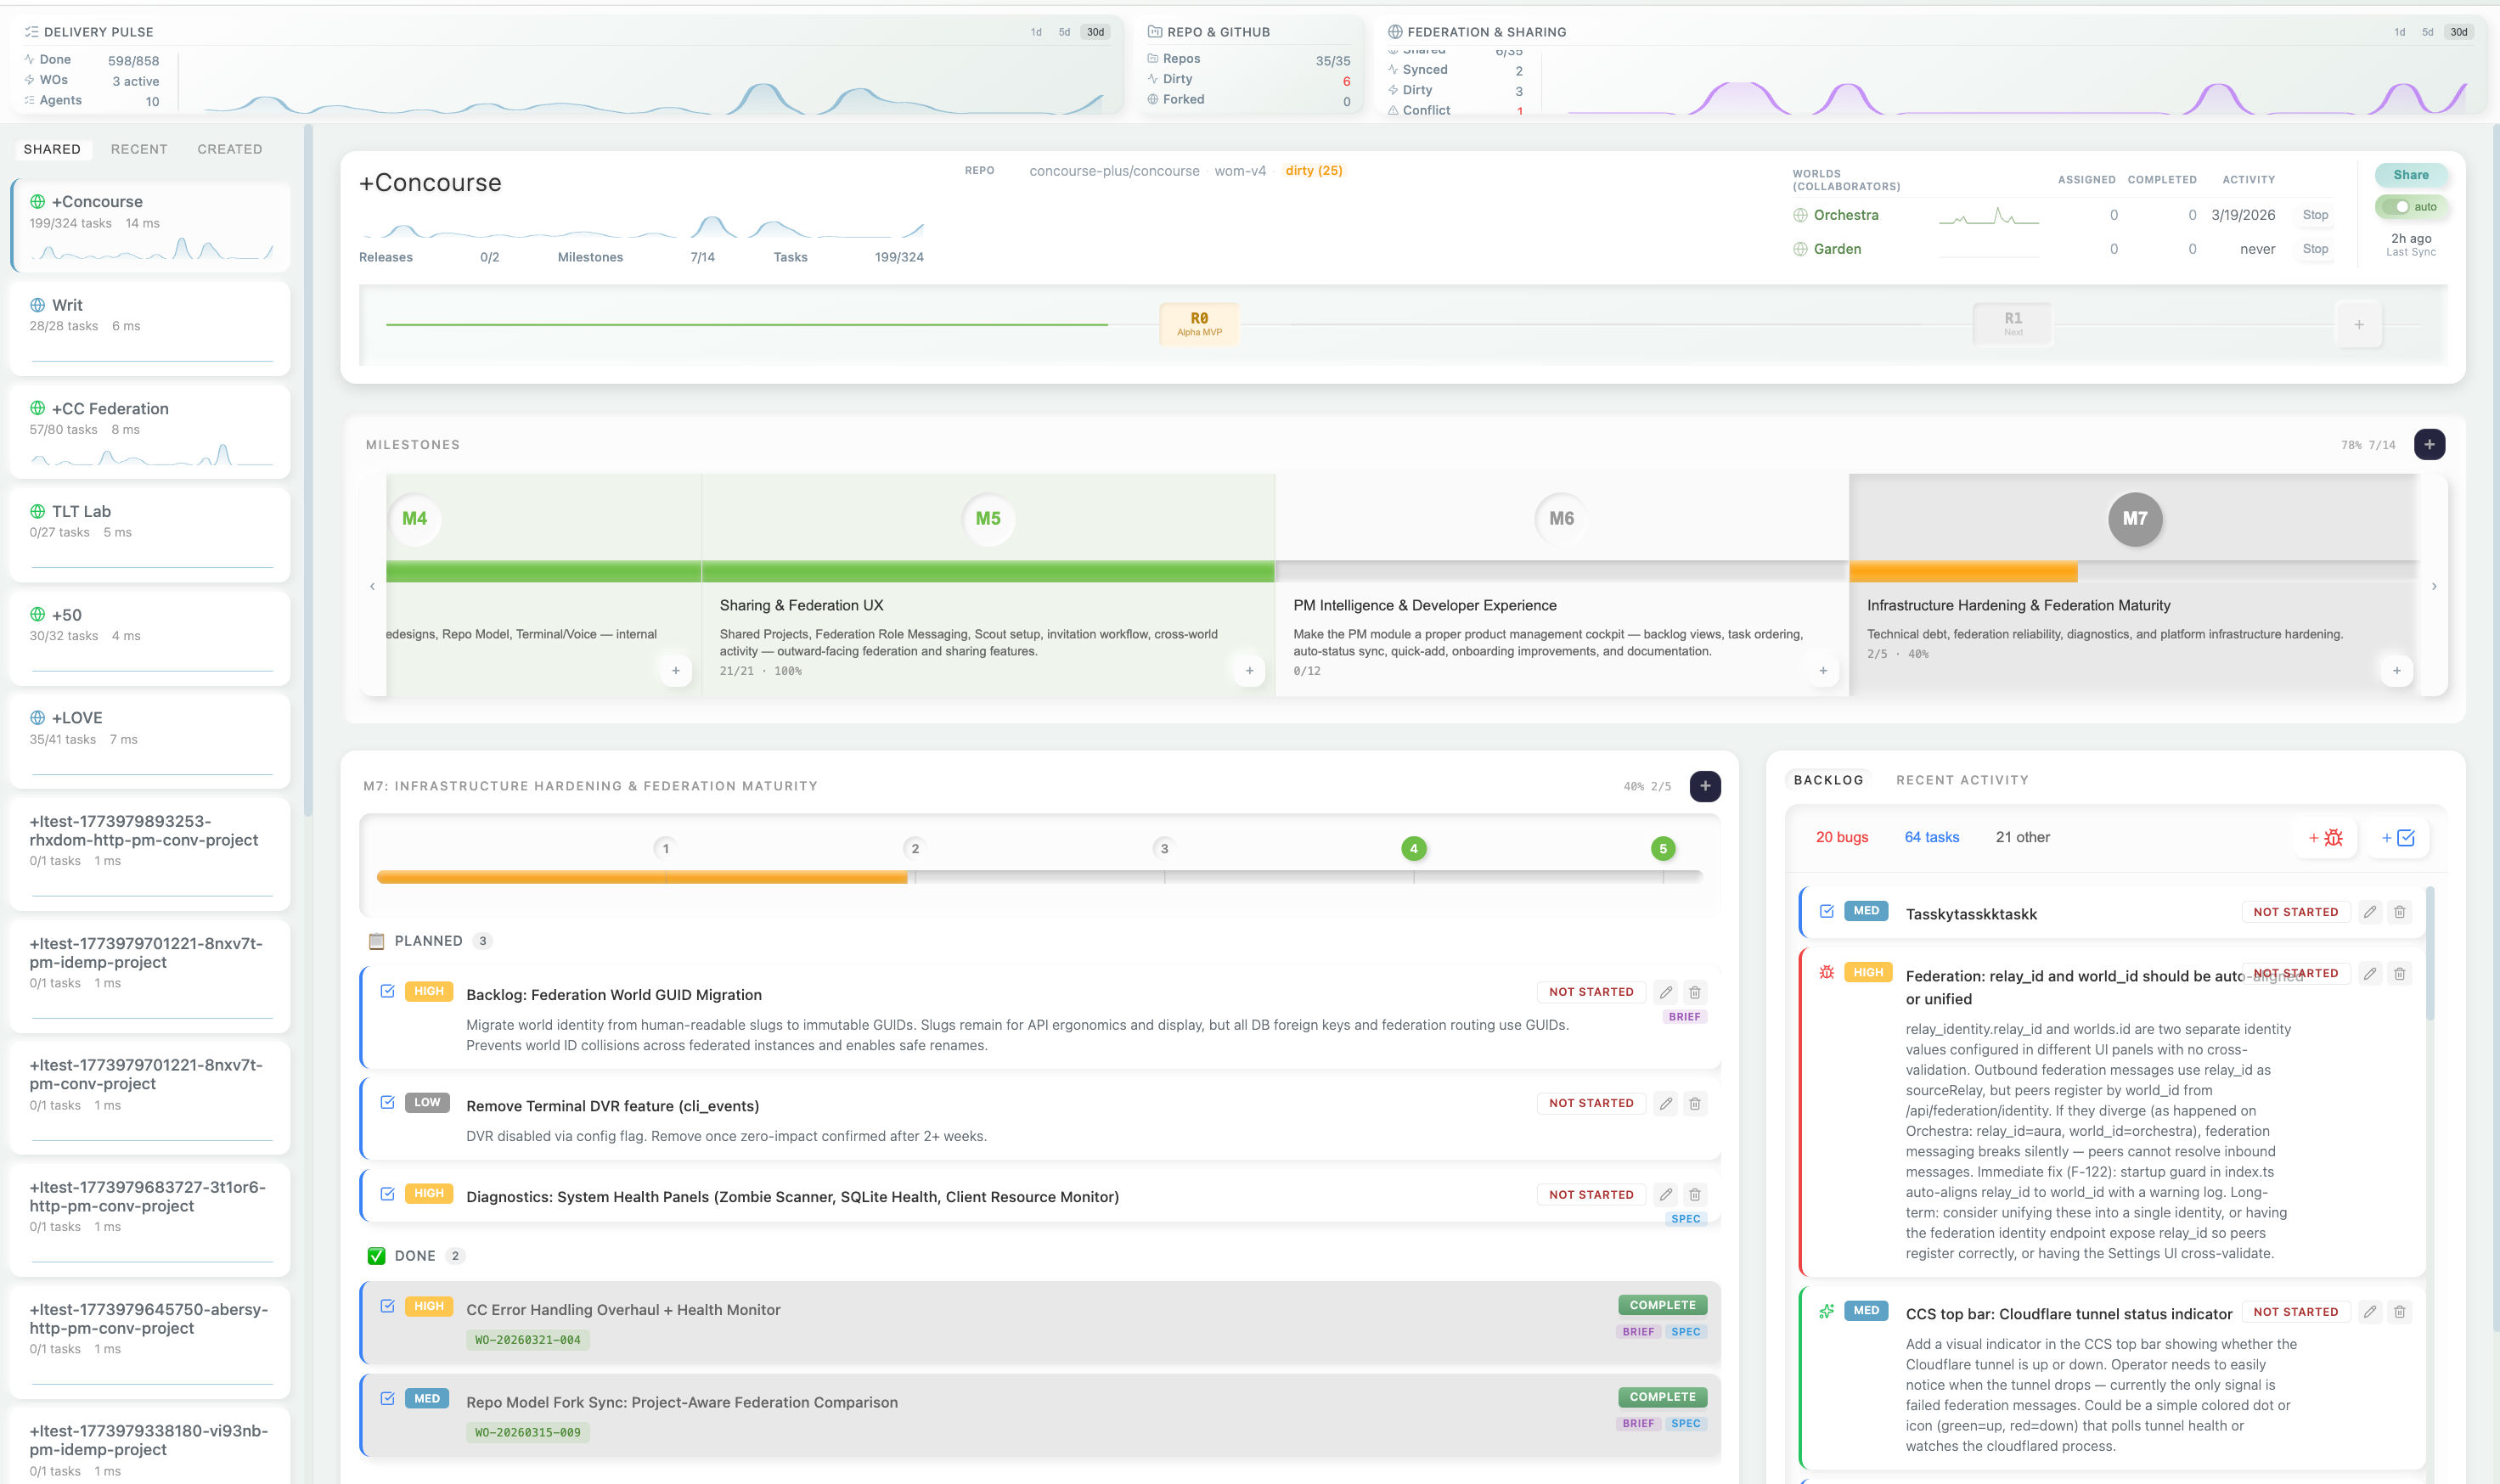
Task: Click the blue add-task icon in Backlog panel
Action: (2401, 838)
